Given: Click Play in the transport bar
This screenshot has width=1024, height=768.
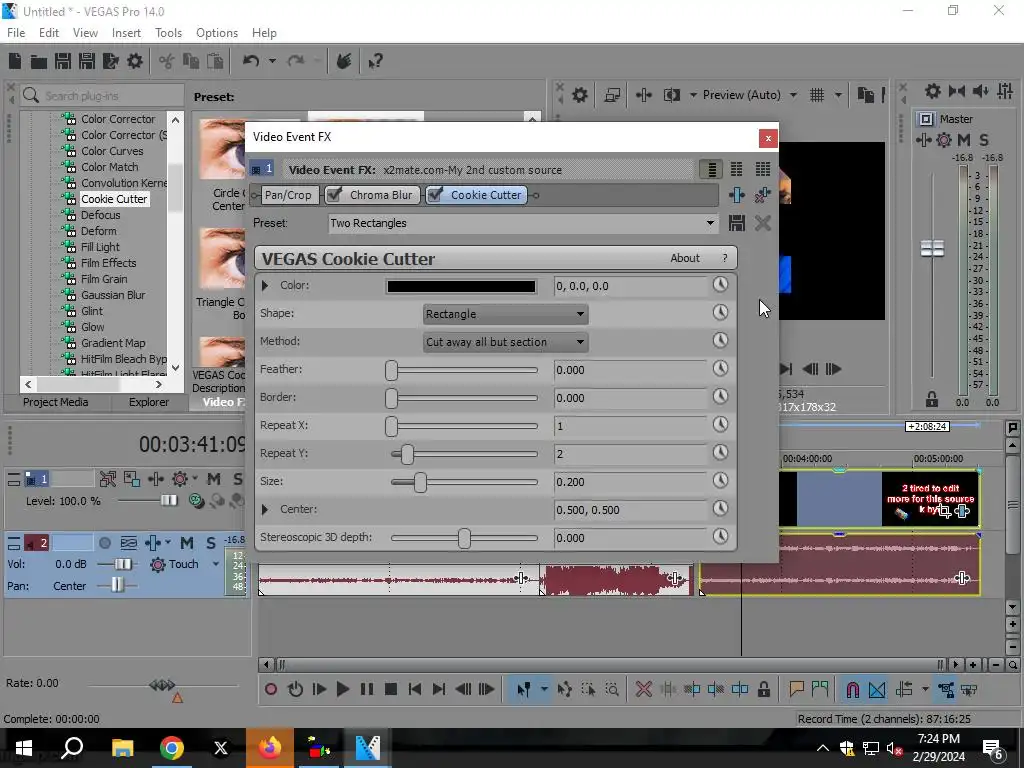Looking at the screenshot, I should (342, 689).
